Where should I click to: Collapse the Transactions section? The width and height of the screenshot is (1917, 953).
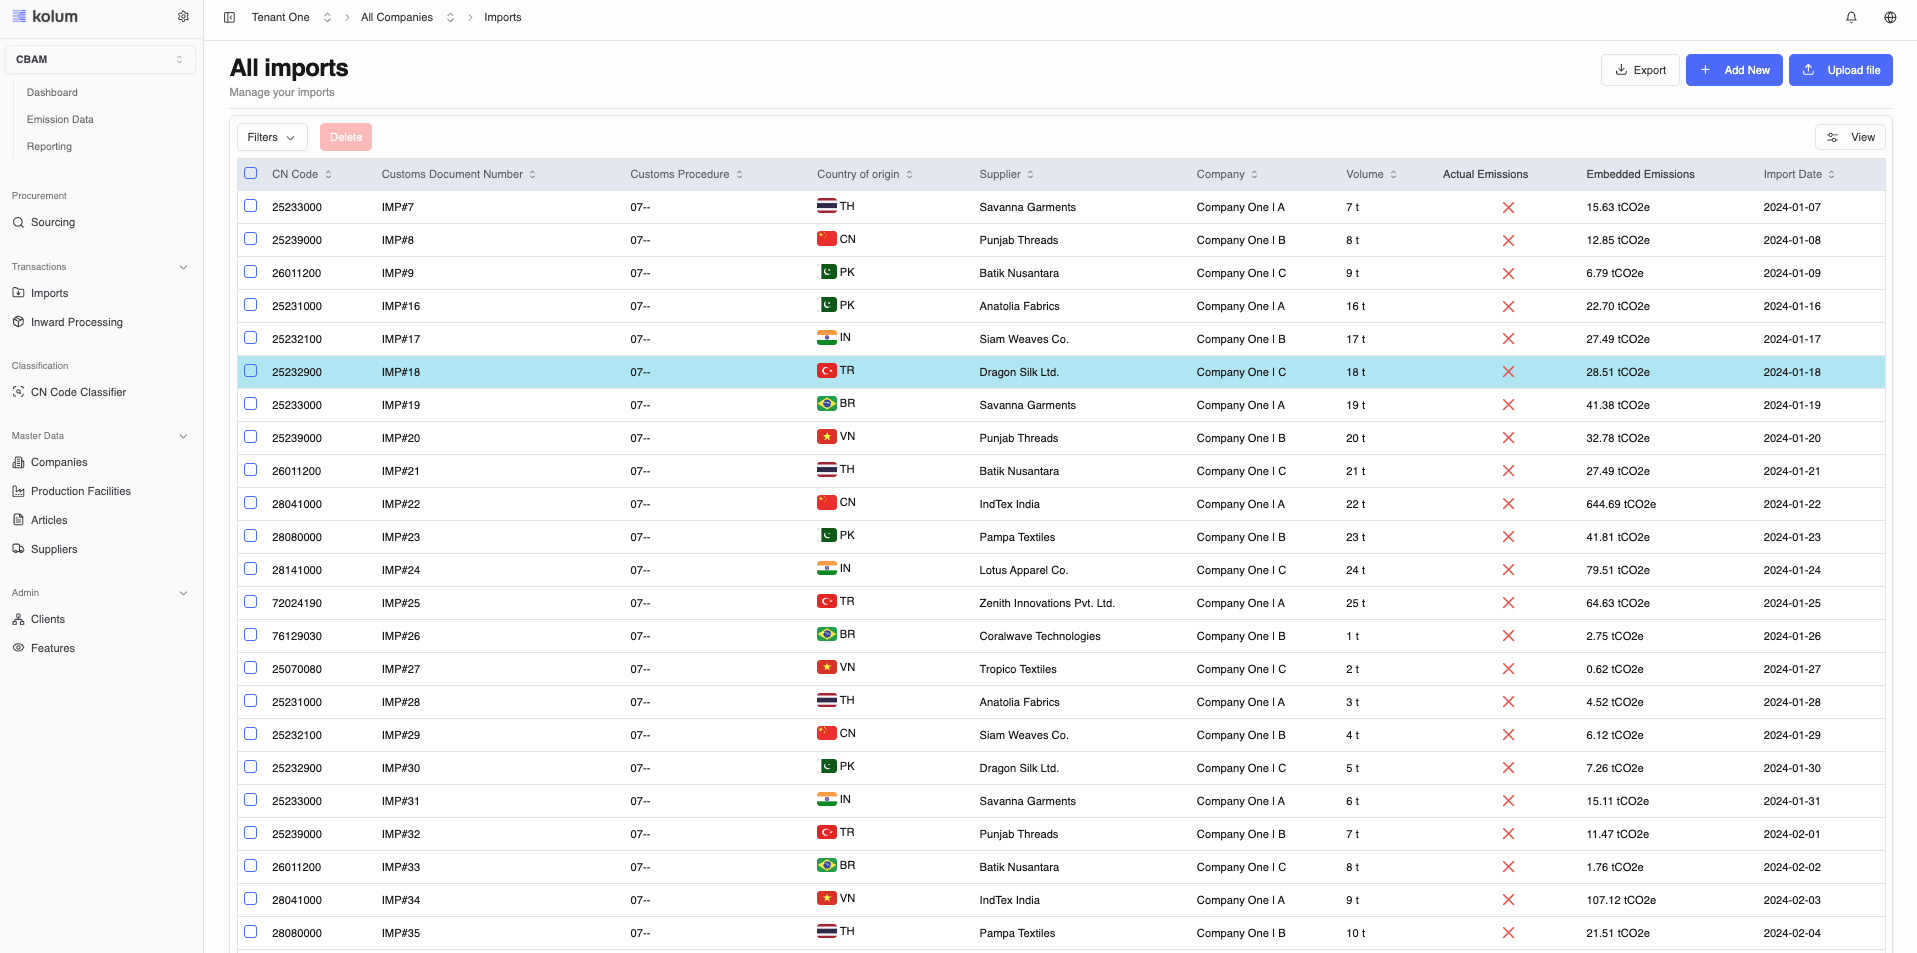coord(183,268)
